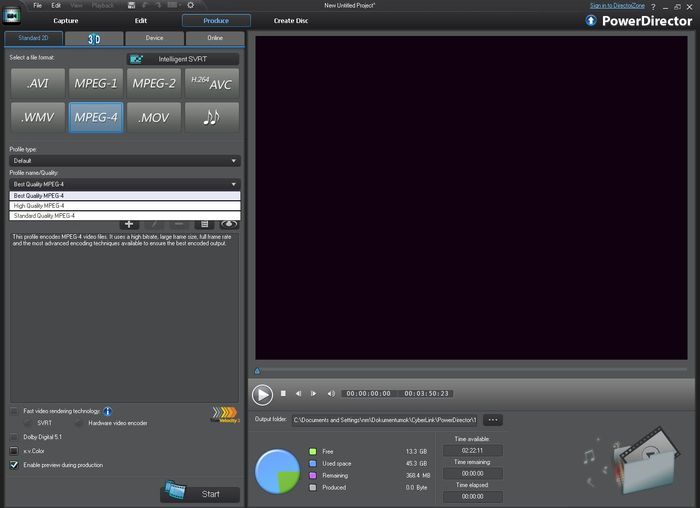Viewport: 700px width, 508px height.
Task: Choose Standard Quality MPEG-4 in list
Action: [125, 216]
